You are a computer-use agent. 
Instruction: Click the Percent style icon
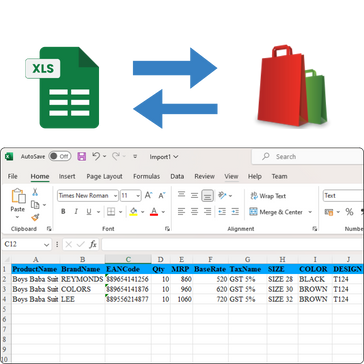pos(349,212)
